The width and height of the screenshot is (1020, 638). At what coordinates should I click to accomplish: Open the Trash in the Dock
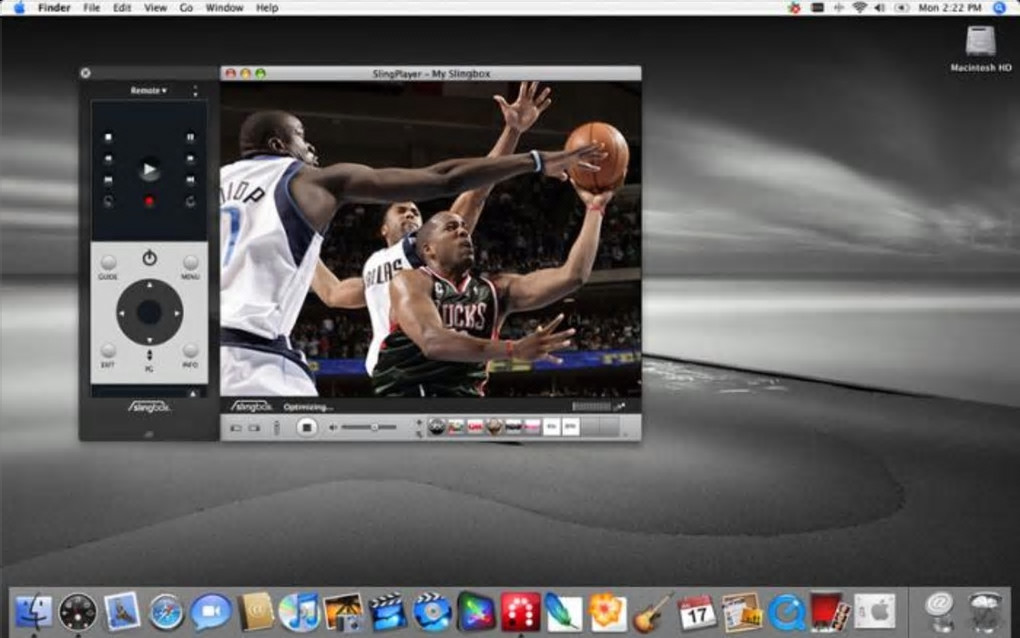coord(984,612)
